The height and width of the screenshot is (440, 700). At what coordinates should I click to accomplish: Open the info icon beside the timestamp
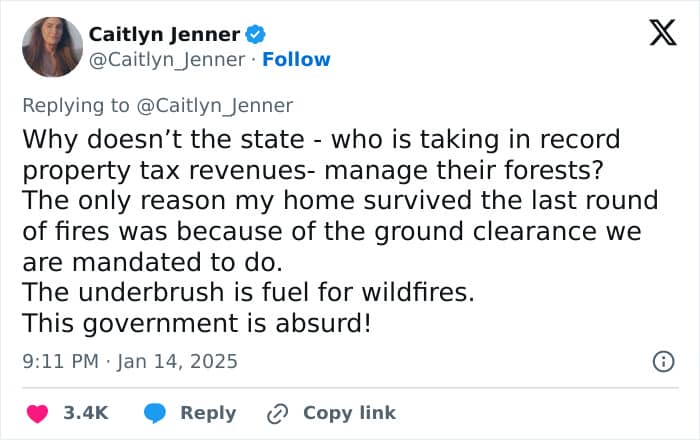[x=662, y=361]
